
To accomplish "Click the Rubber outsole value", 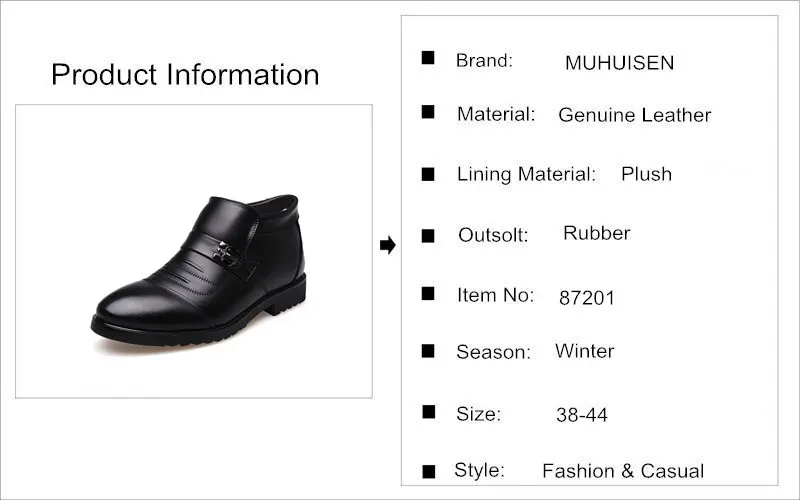I will click(596, 233).
